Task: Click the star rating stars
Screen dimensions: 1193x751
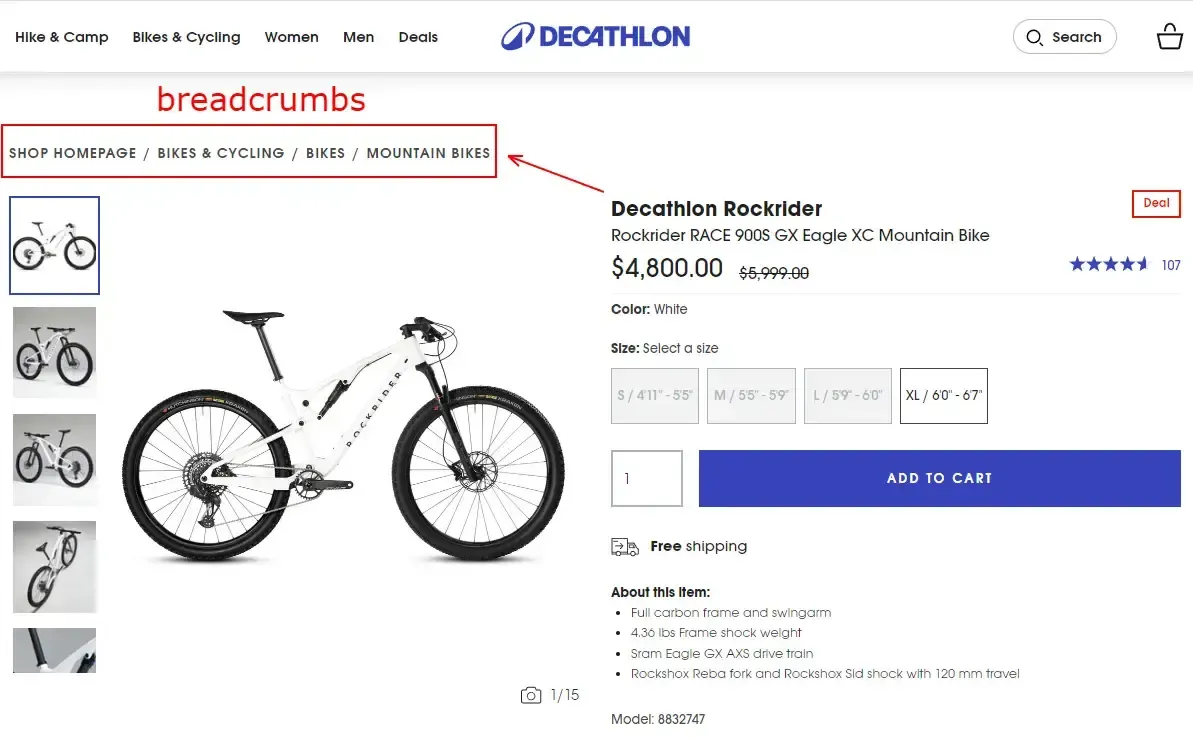Action: click(x=1108, y=264)
